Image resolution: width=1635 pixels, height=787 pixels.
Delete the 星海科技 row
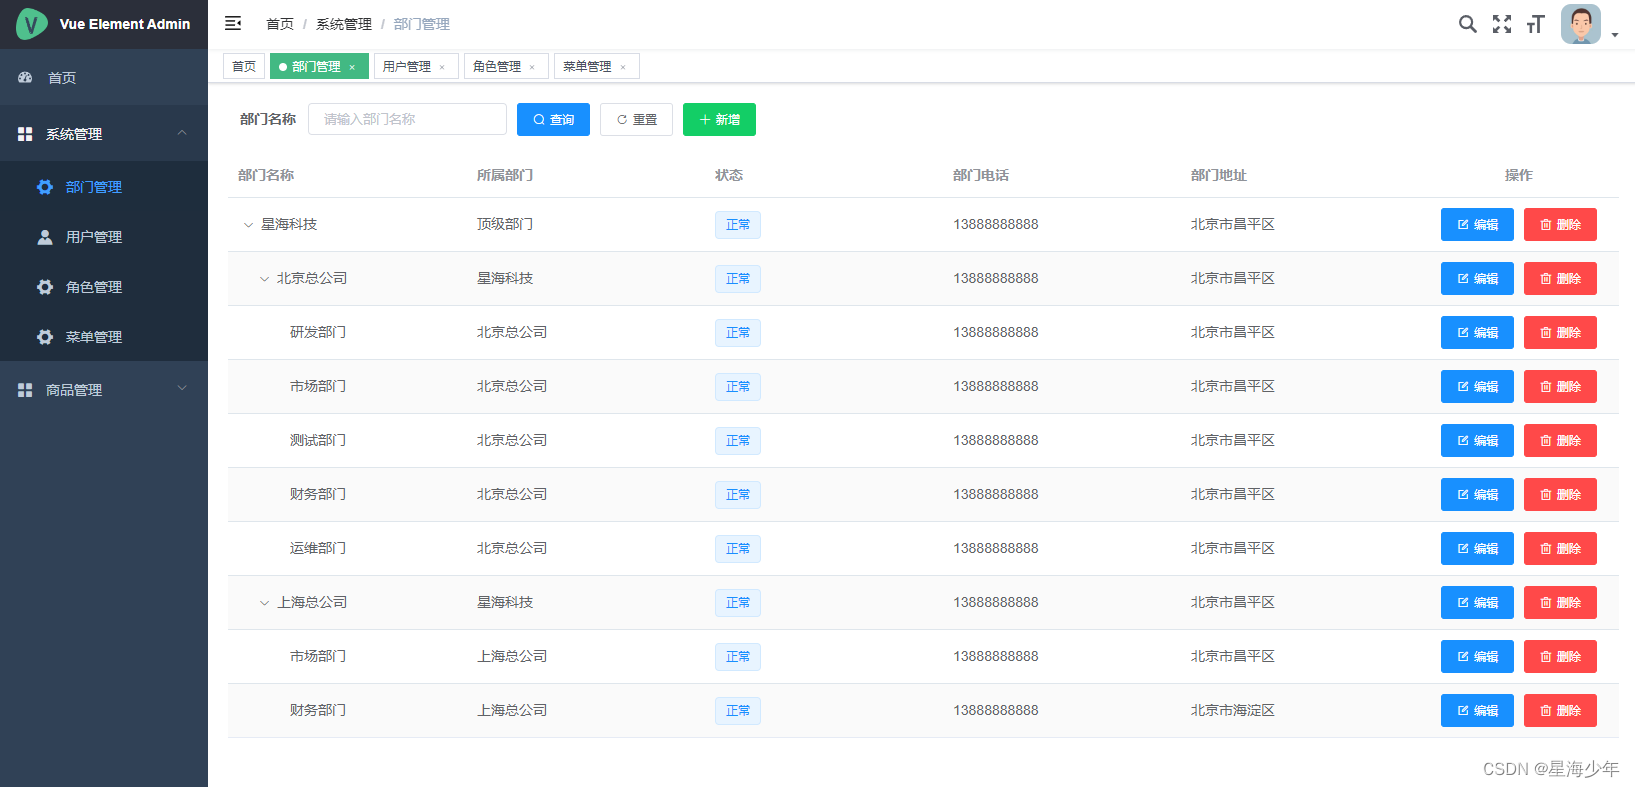point(1560,224)
